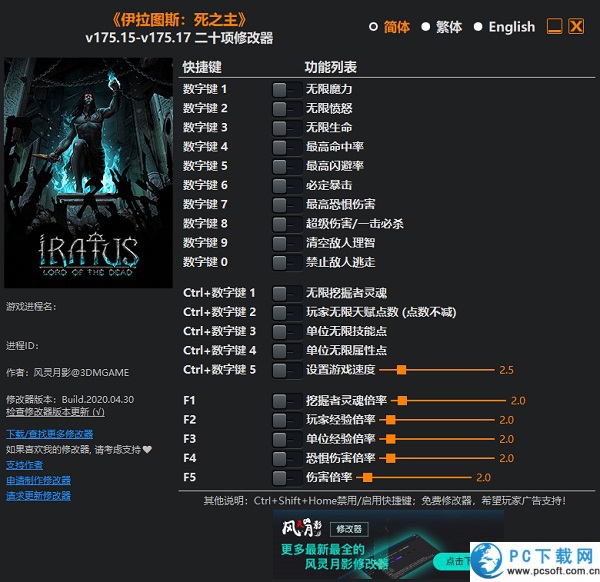Toggle 无限挖掘者灵魂 switch

click(287, 294)
